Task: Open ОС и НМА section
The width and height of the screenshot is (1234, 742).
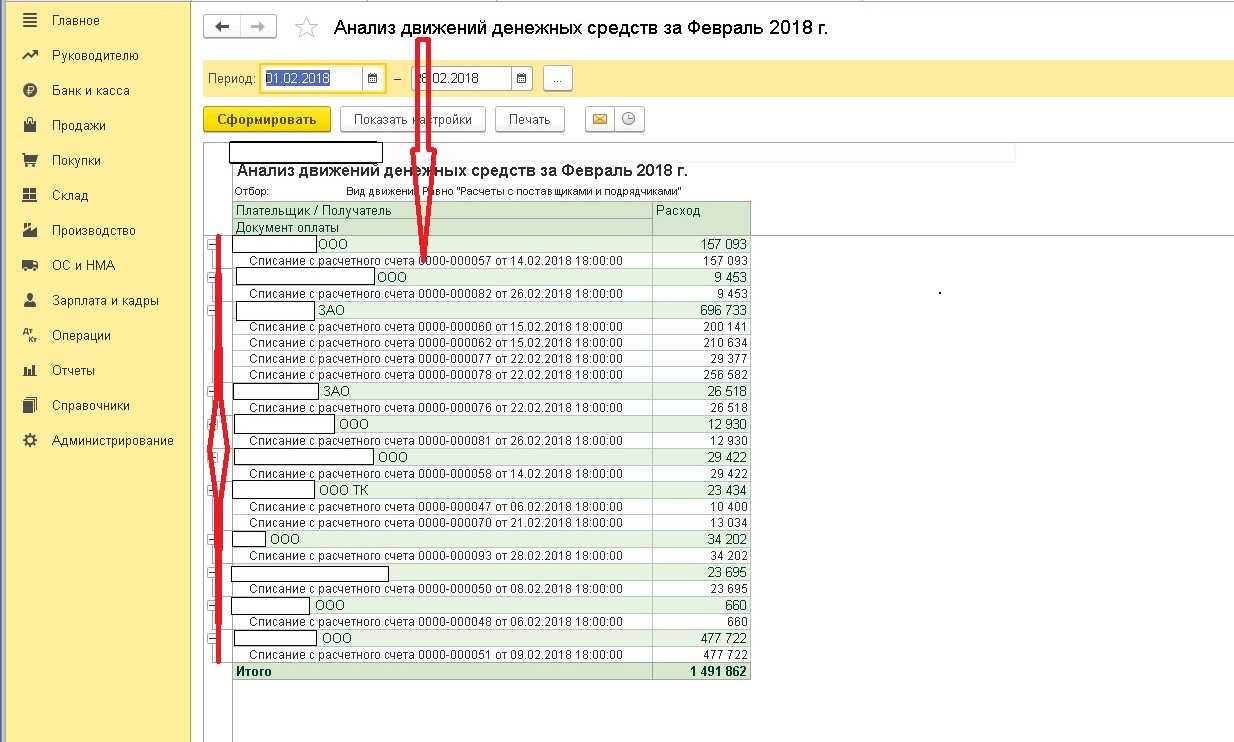Action: pyautogui.click(x=84, y=265)
